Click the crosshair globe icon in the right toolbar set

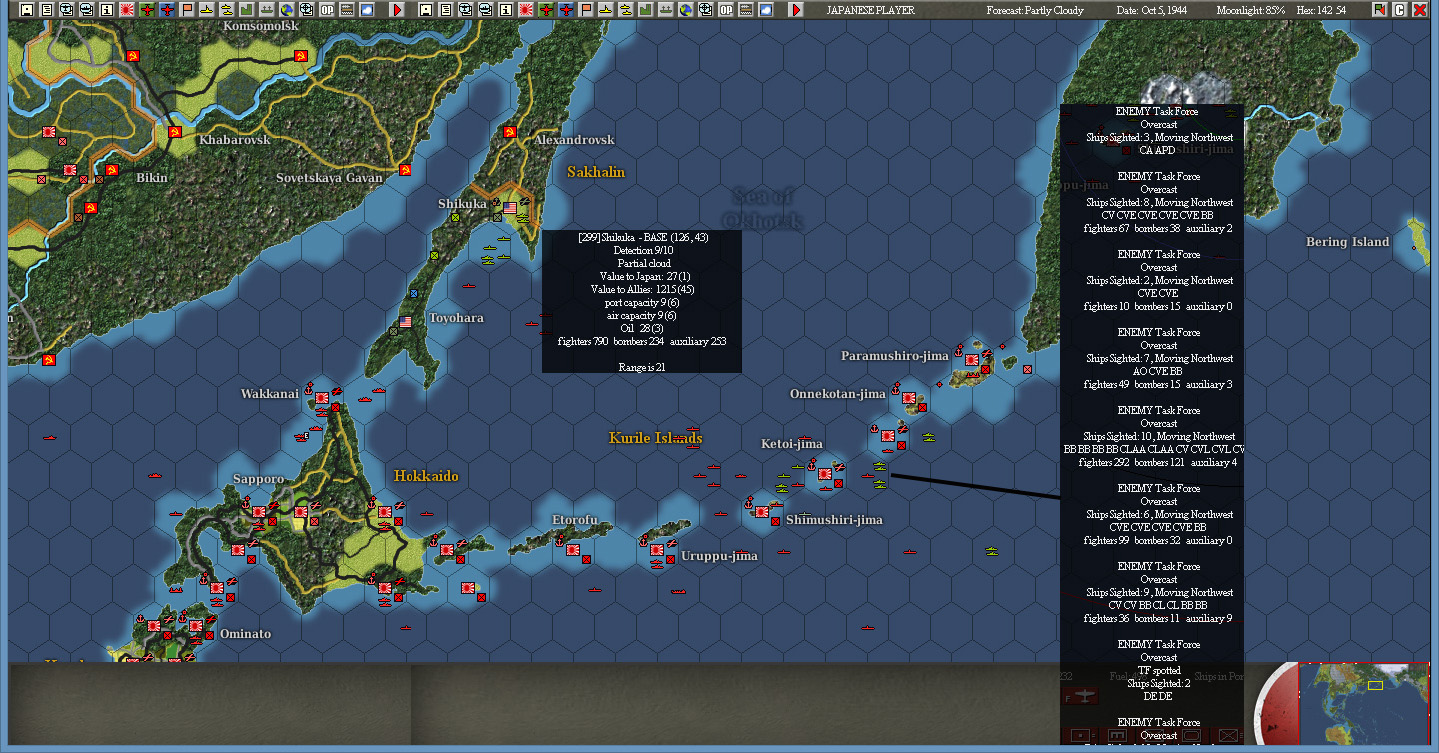point(706,10)
